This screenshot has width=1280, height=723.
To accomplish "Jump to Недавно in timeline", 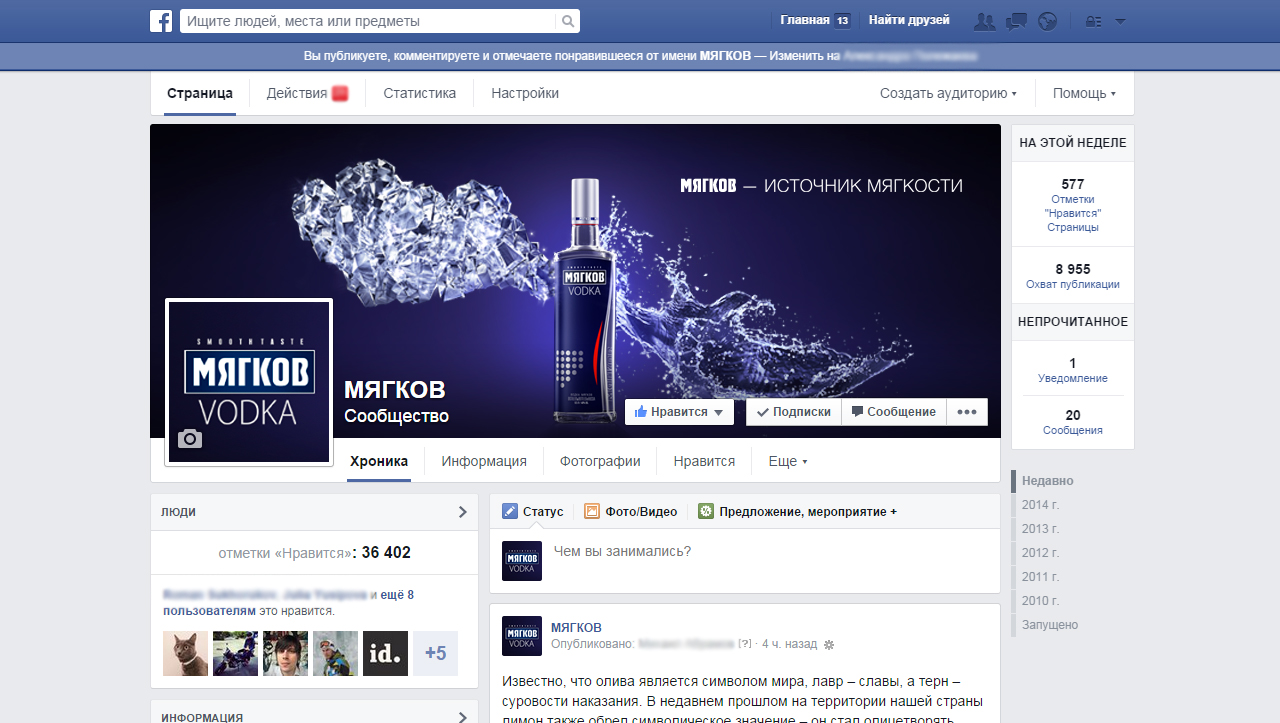I will click(1048, 481).
